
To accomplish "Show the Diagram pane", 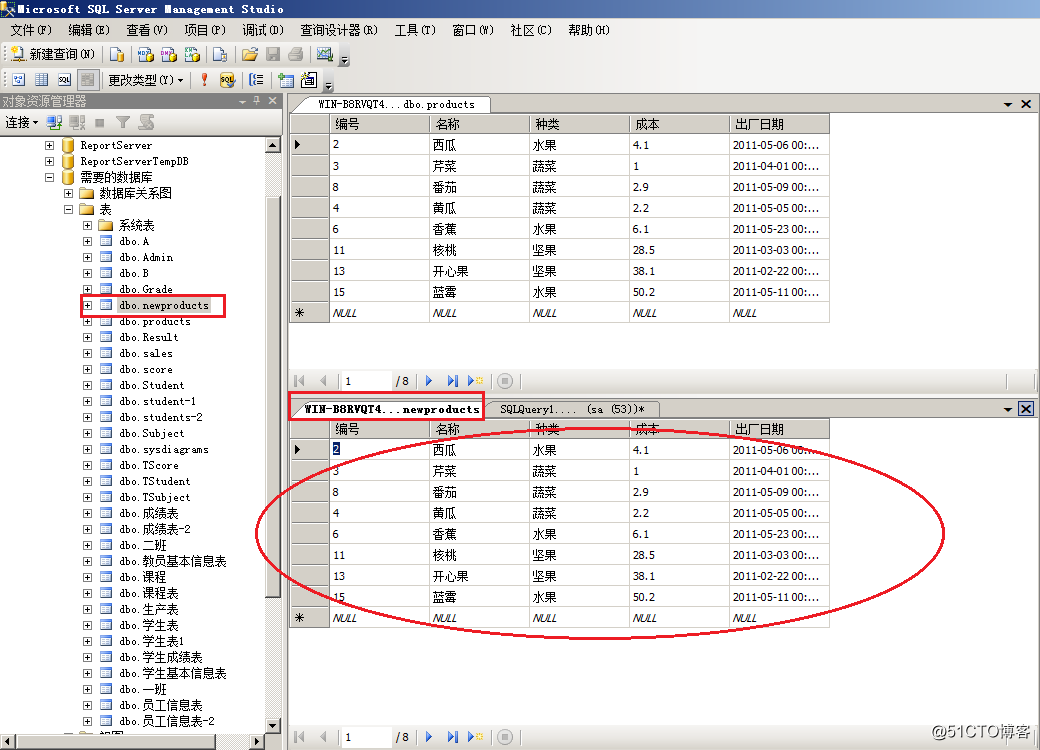I will pos(19,80).
